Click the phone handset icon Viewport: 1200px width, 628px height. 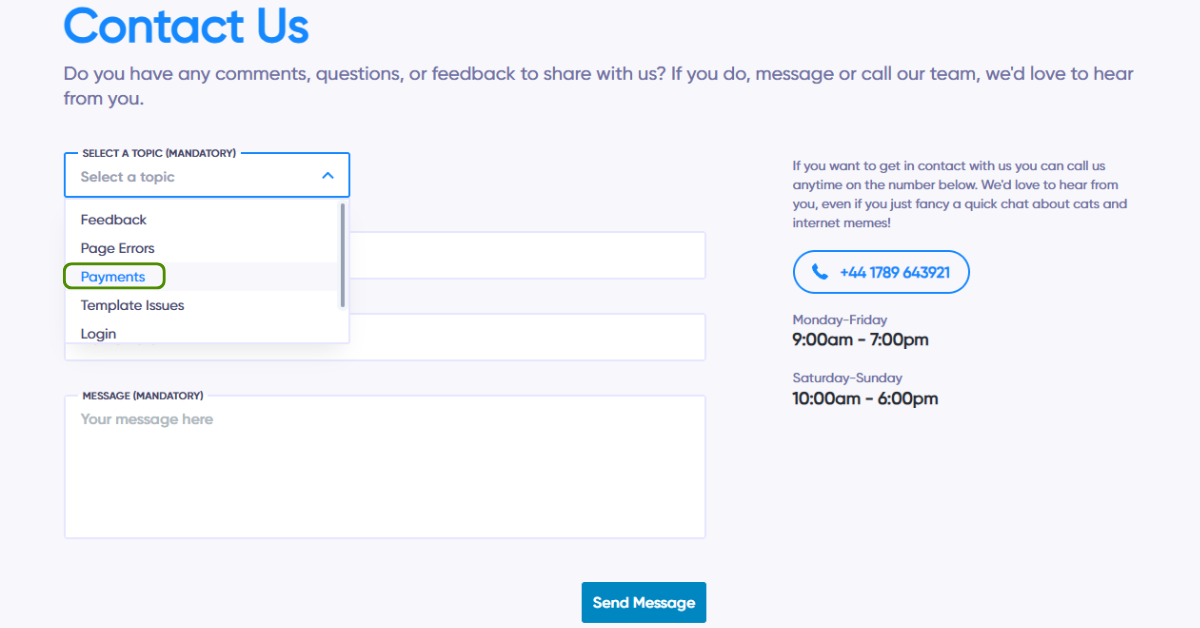[x=820, y=272]
